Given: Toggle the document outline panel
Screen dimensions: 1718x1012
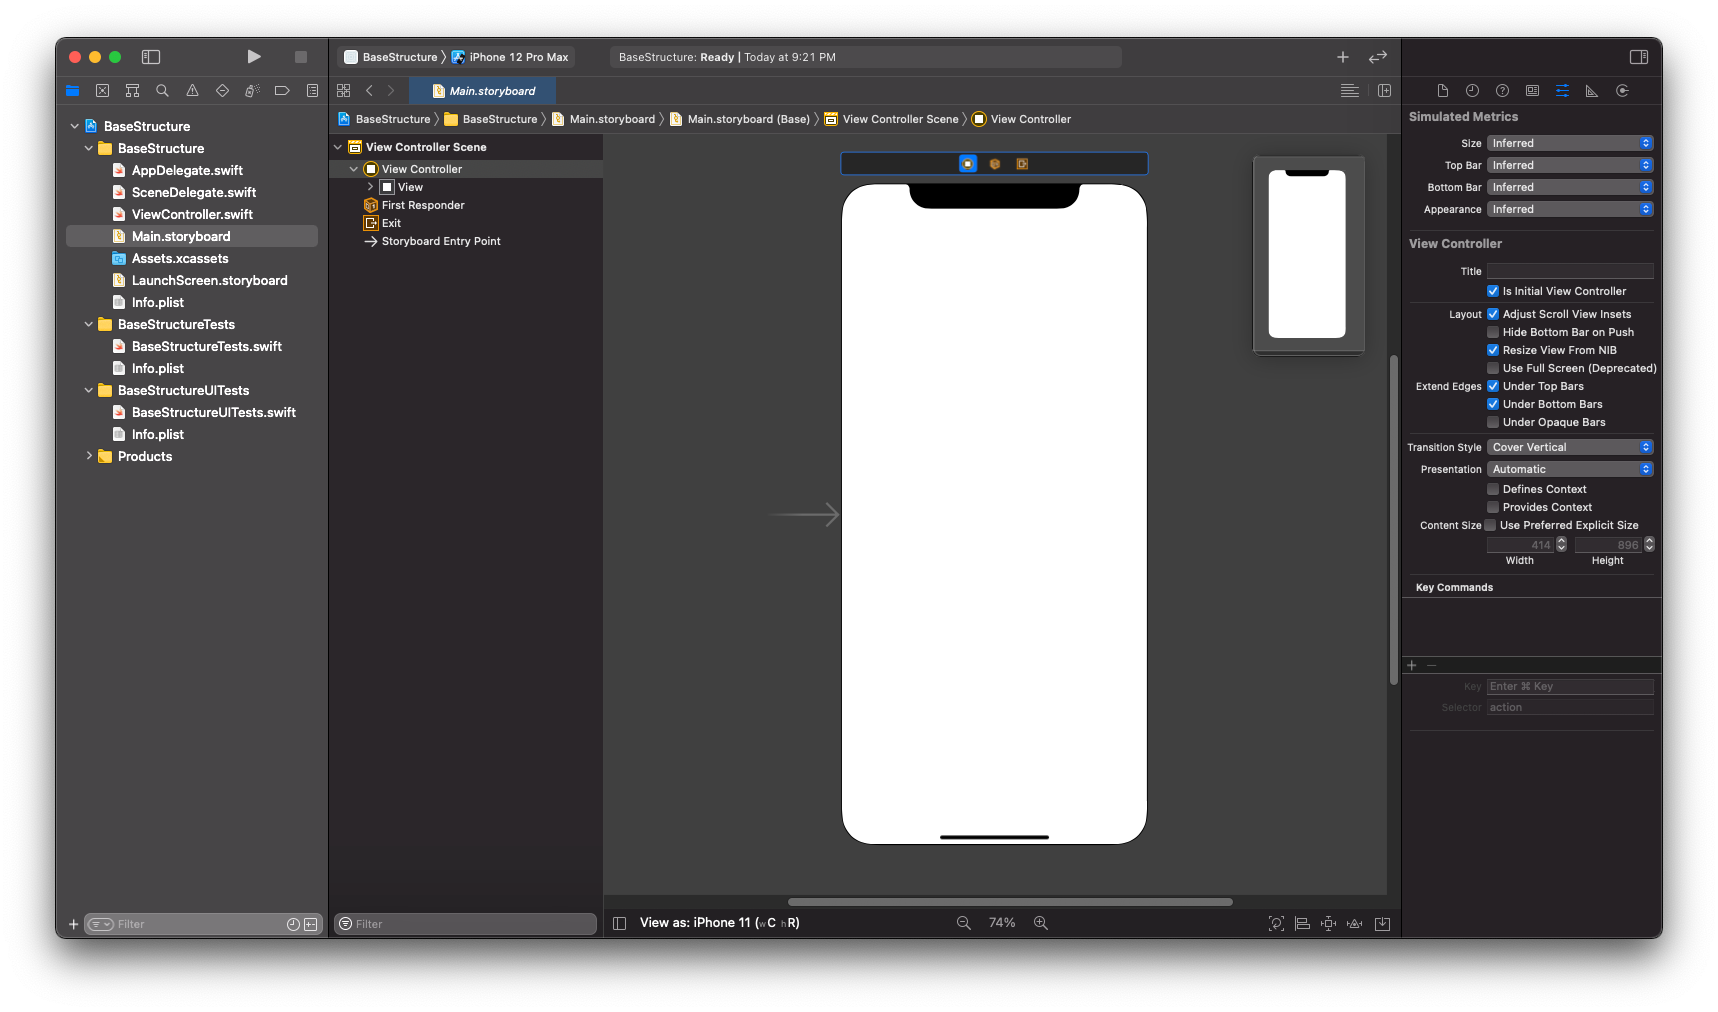Looking at the screenshot, I should pos(619,923).
